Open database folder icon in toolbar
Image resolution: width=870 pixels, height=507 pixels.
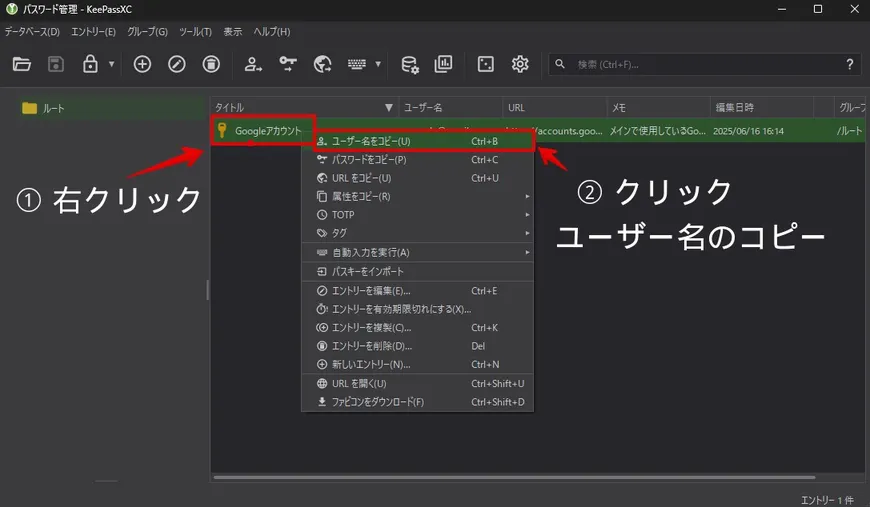[x=22, y=64]
